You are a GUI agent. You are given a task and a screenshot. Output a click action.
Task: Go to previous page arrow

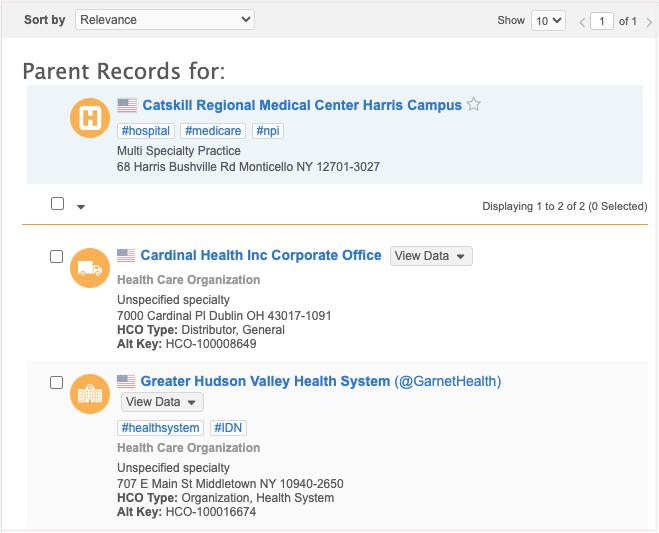582,22
